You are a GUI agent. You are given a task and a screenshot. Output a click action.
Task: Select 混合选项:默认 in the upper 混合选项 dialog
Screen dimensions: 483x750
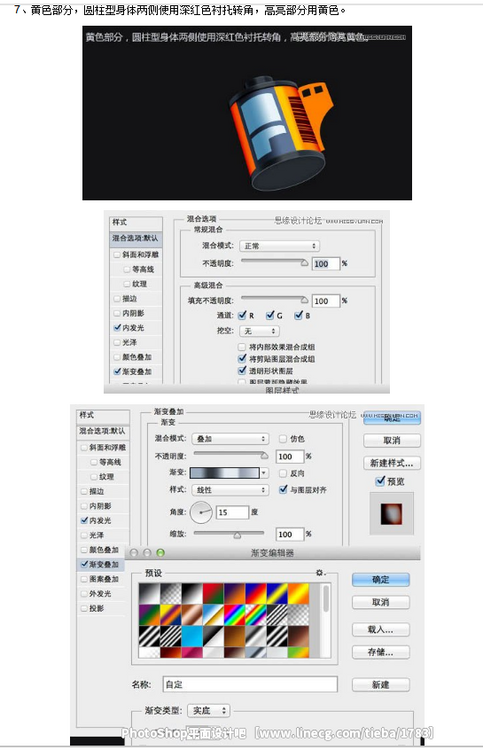[135, 238]
